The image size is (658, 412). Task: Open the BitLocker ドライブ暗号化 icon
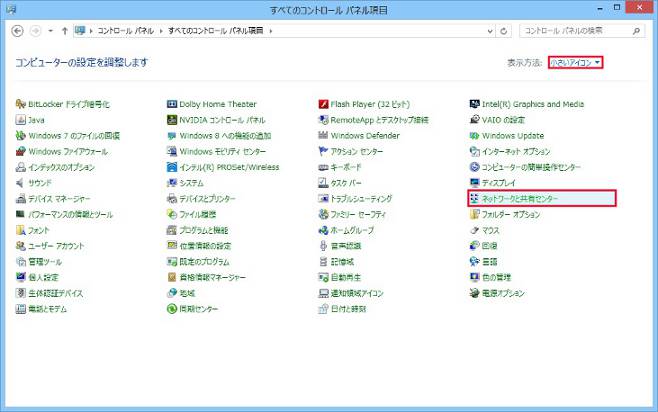pyautogui.click(x=21, y=104)
